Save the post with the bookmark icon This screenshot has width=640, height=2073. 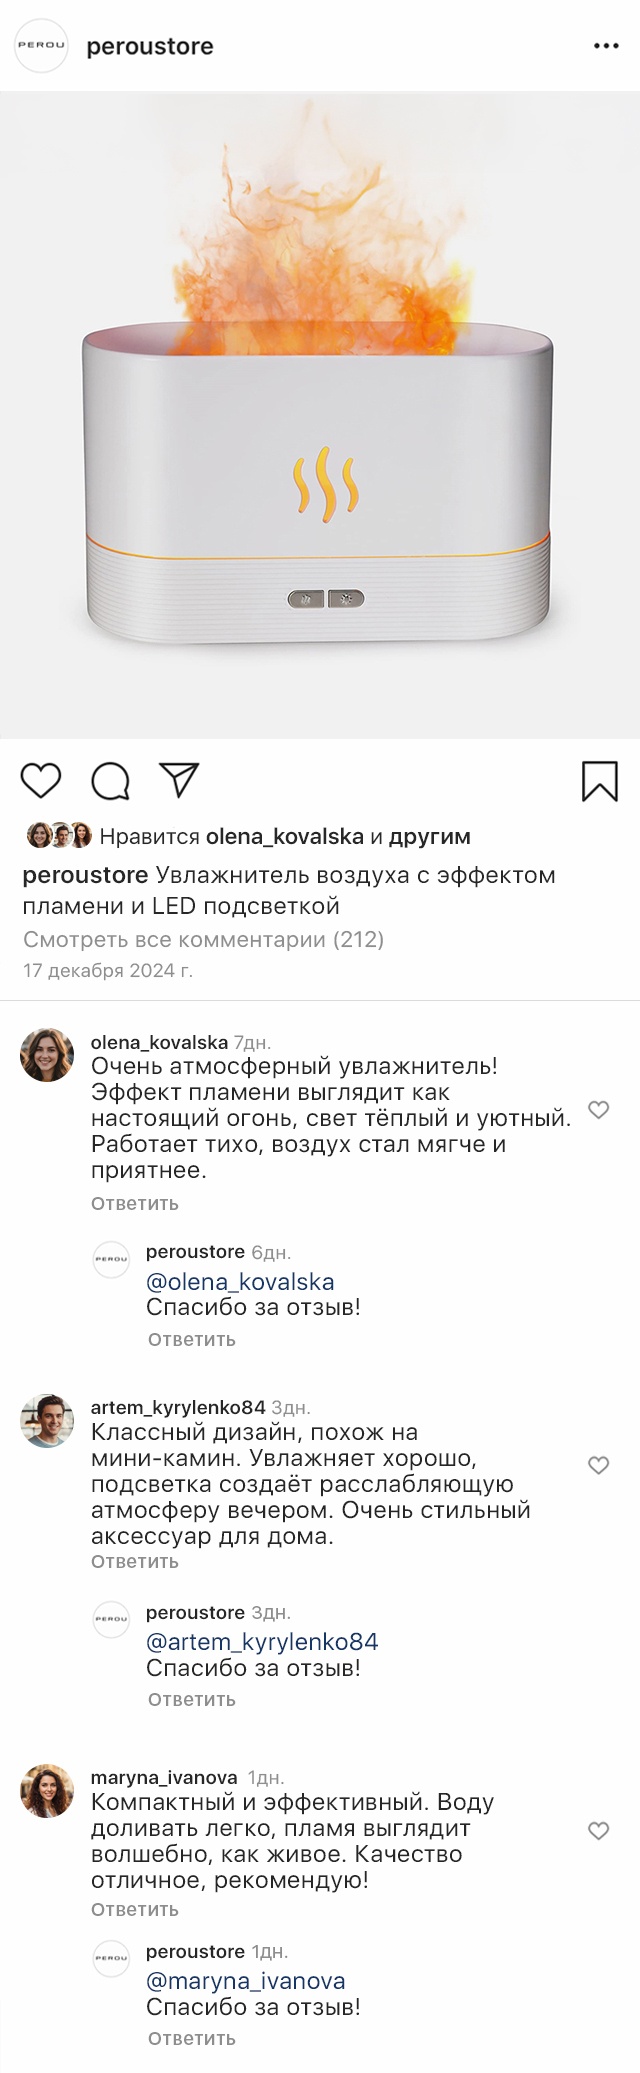599,782
